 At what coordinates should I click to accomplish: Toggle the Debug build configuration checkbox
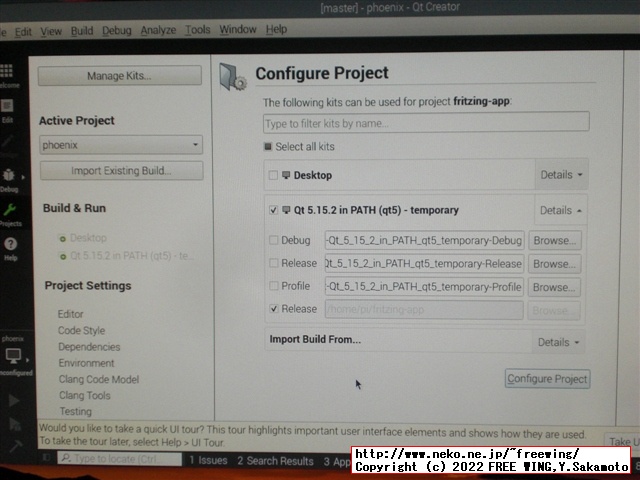click(x=274, y=240)
